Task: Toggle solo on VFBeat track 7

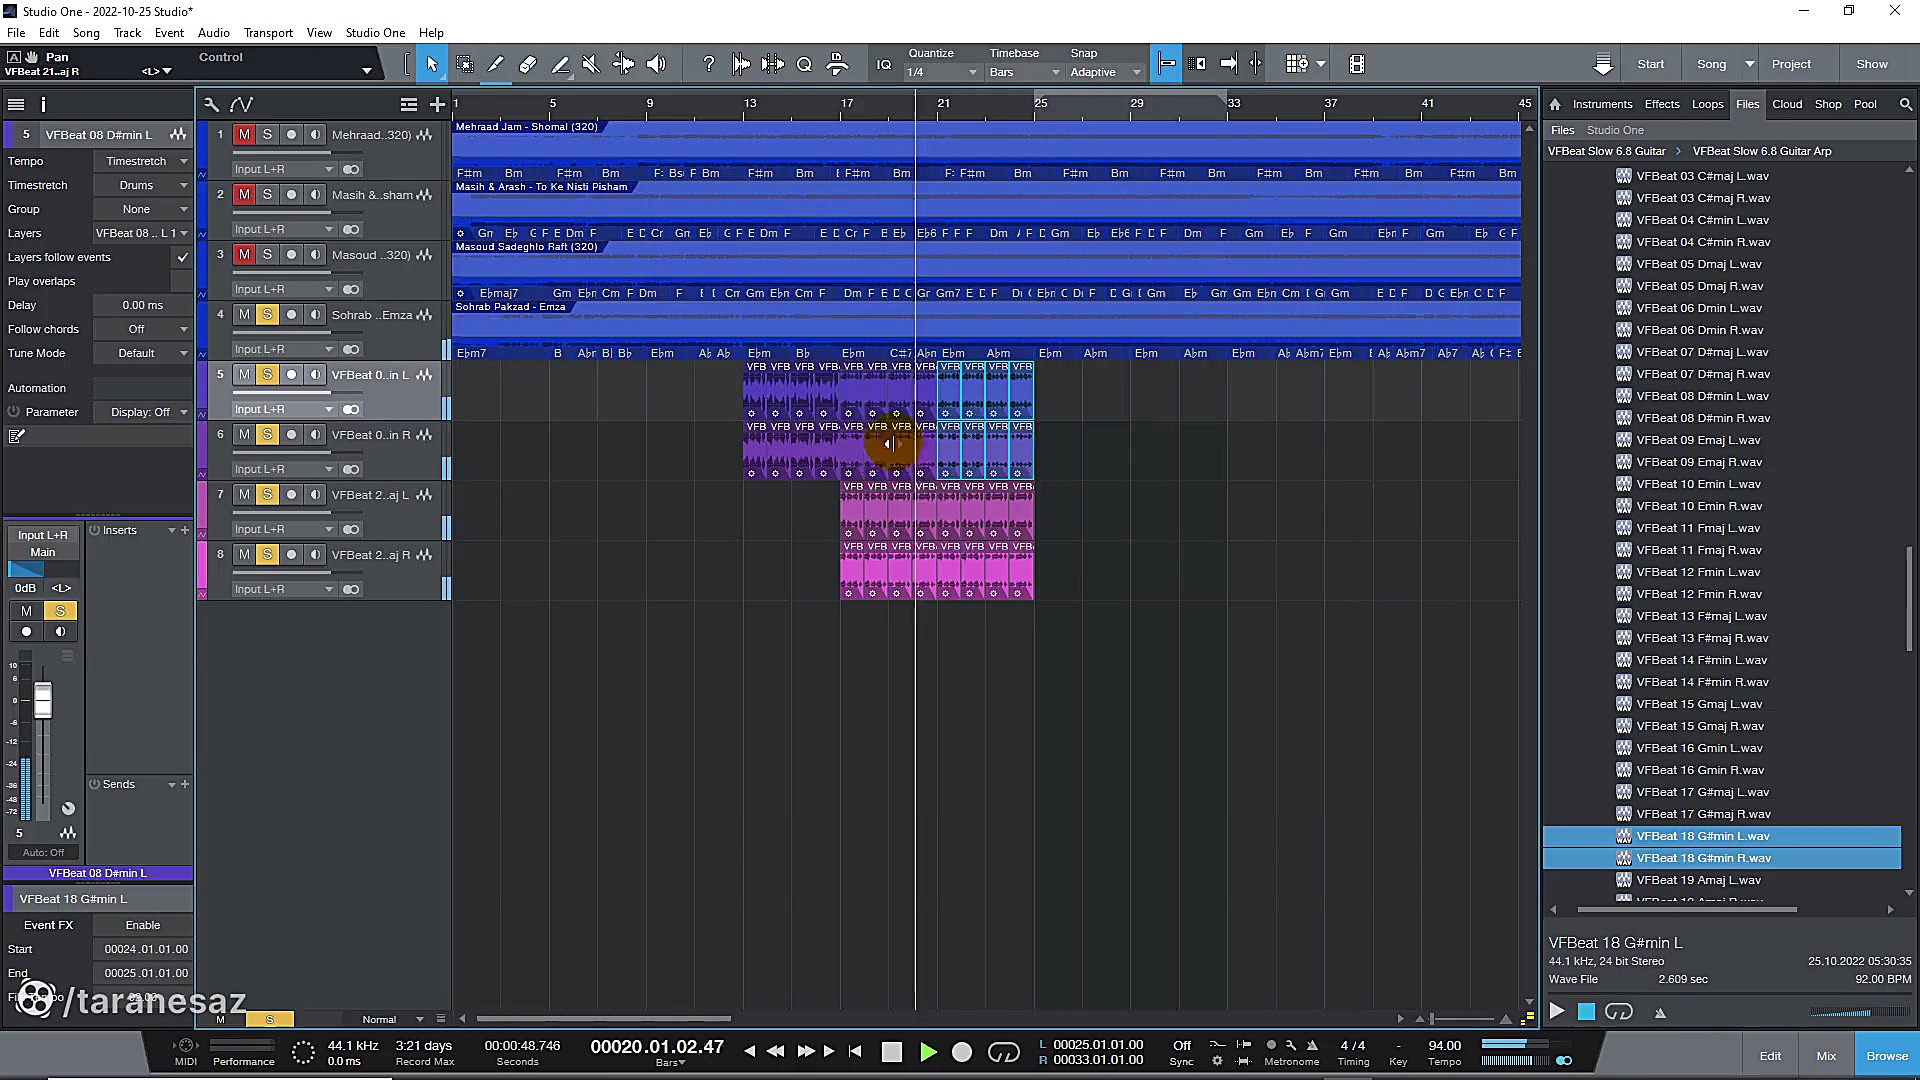Action: (x=267, y=494)
